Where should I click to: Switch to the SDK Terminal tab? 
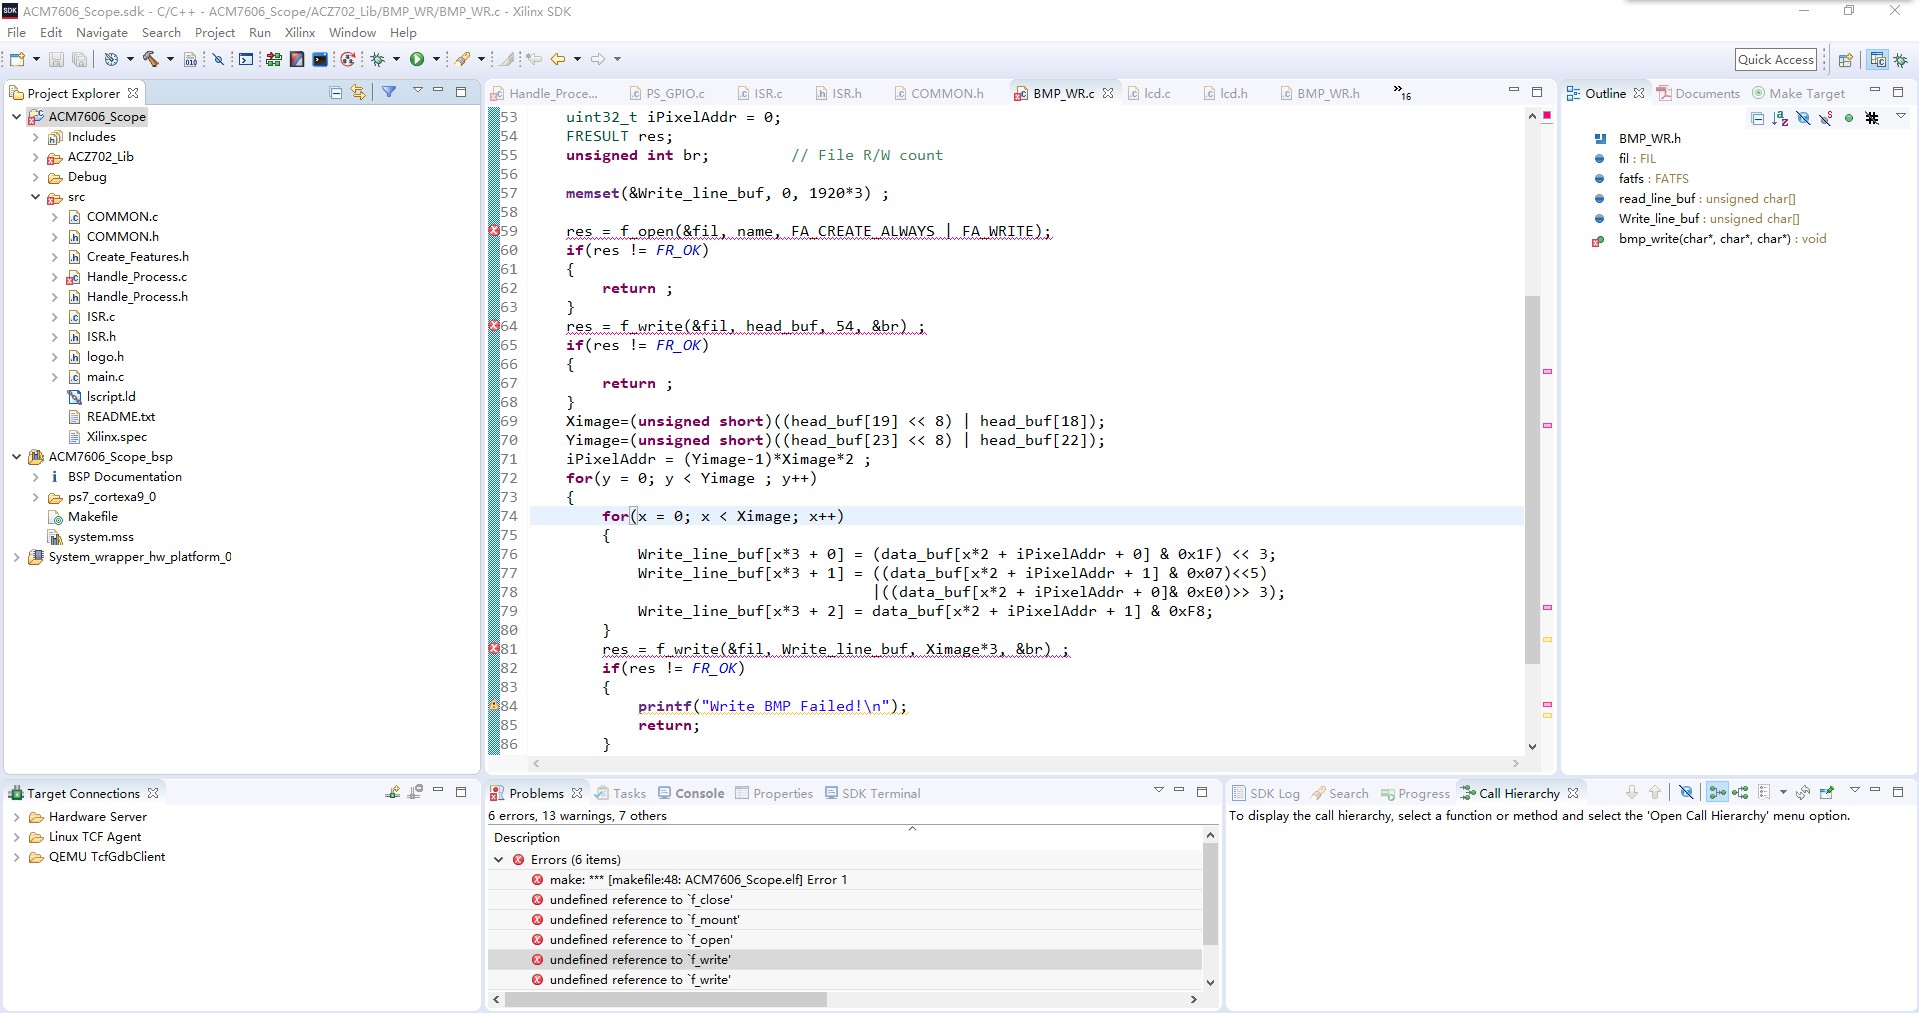pos(873,793)
